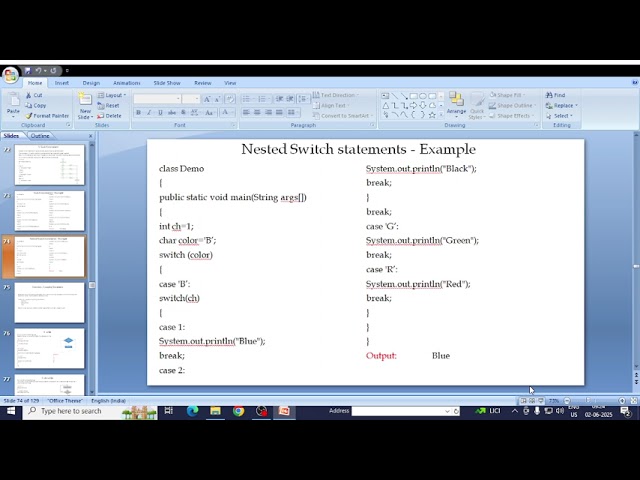Open File Explorer from taskbar
Viewport: 640px width, 480px height.
(216, 411)
